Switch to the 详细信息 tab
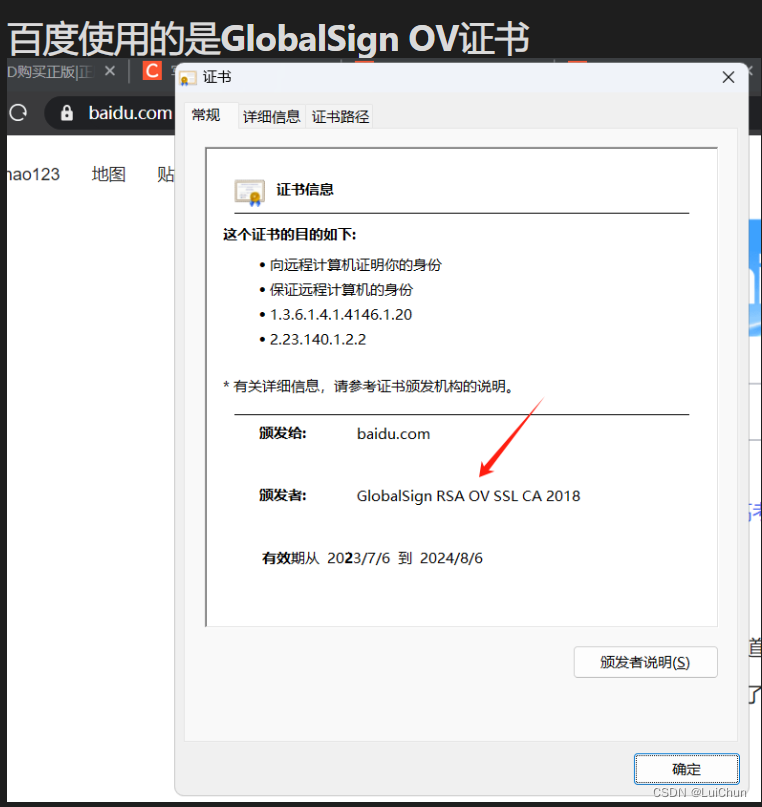Viewport: 762px width, 807px height. [x=271, y=117]
